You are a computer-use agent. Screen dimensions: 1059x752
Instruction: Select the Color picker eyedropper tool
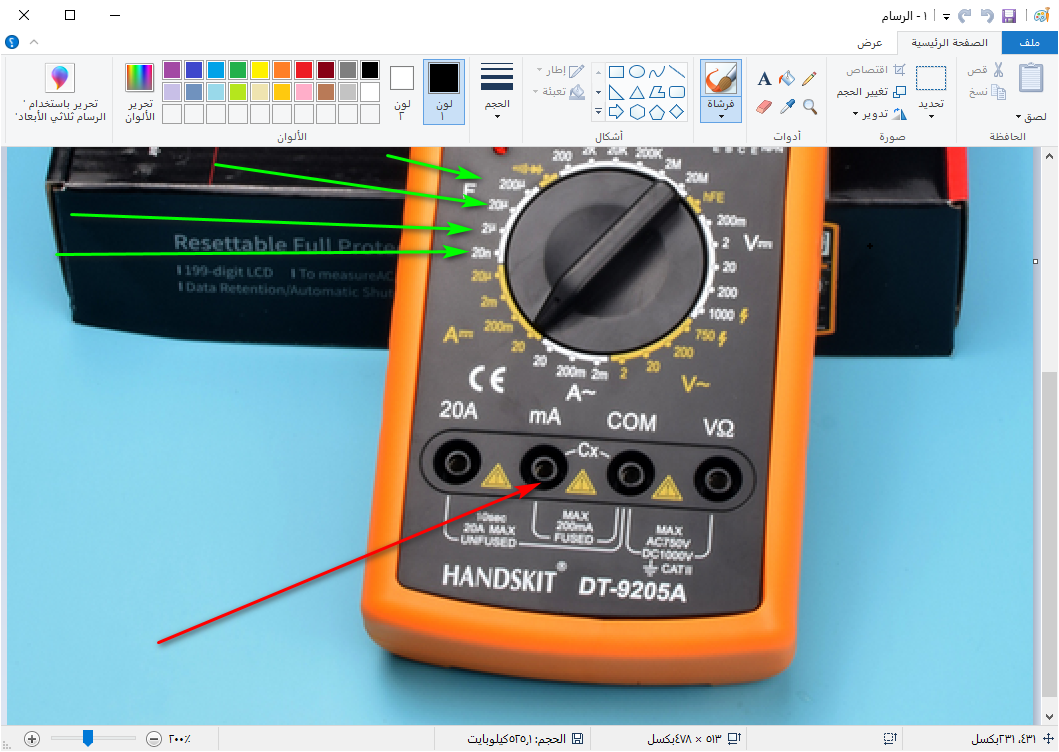(x=787, y=107)
